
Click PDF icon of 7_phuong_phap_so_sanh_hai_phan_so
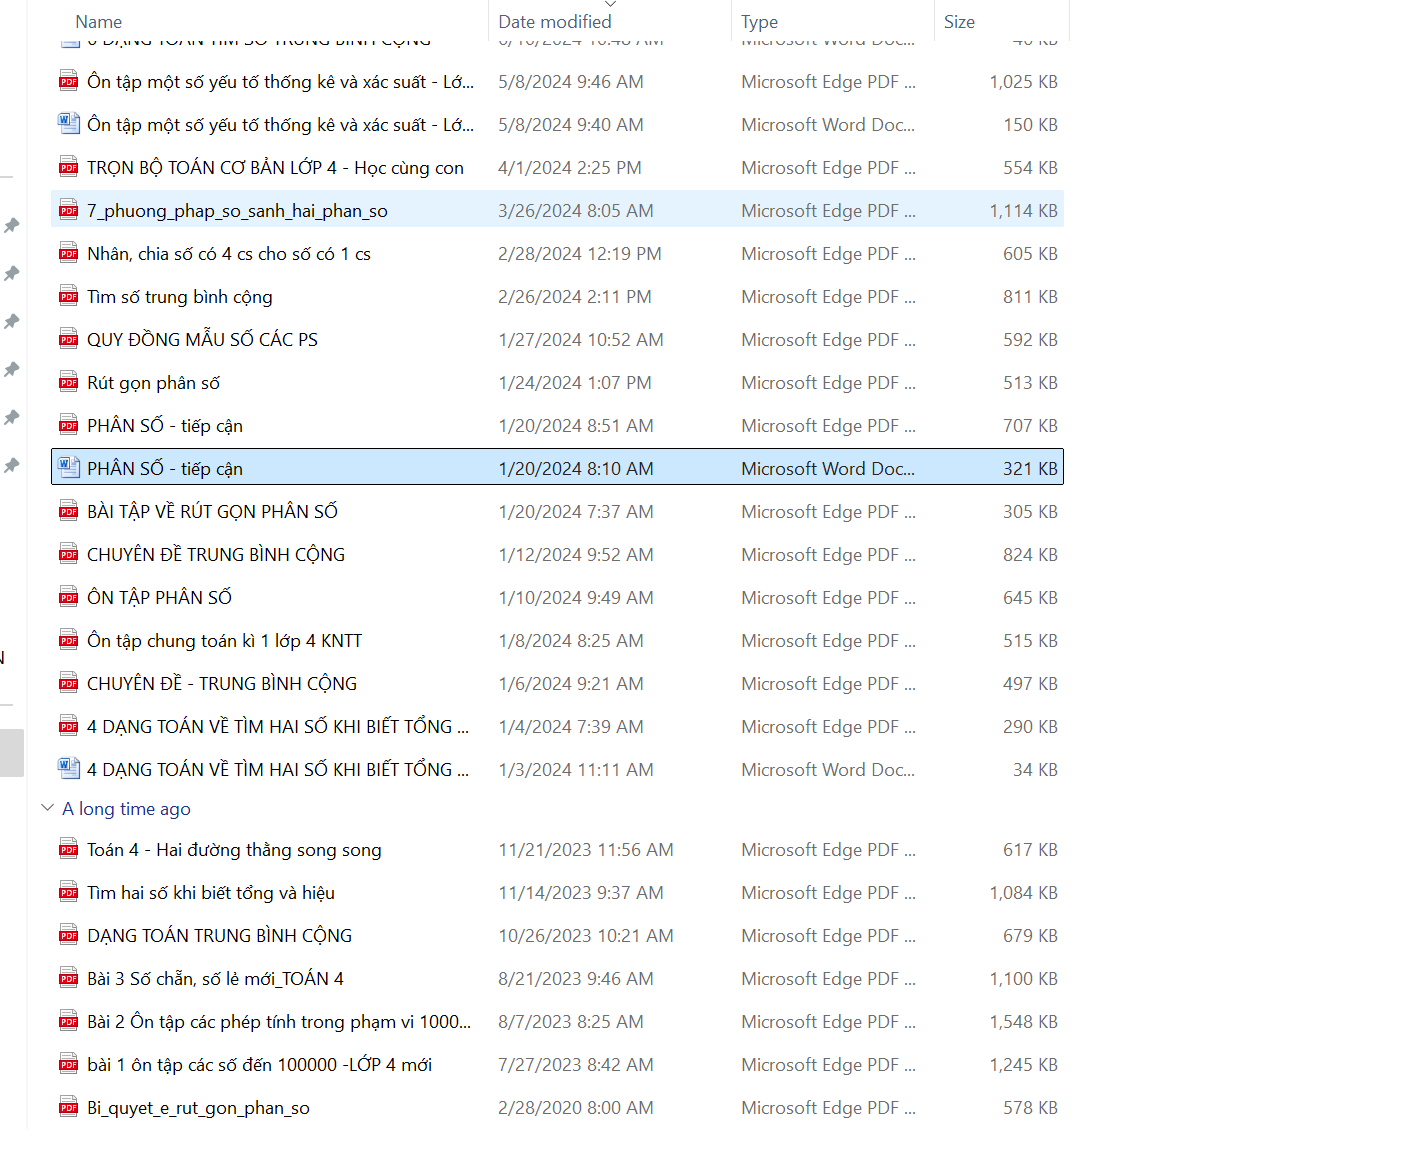pyautogui.click(x=68, y=210)
